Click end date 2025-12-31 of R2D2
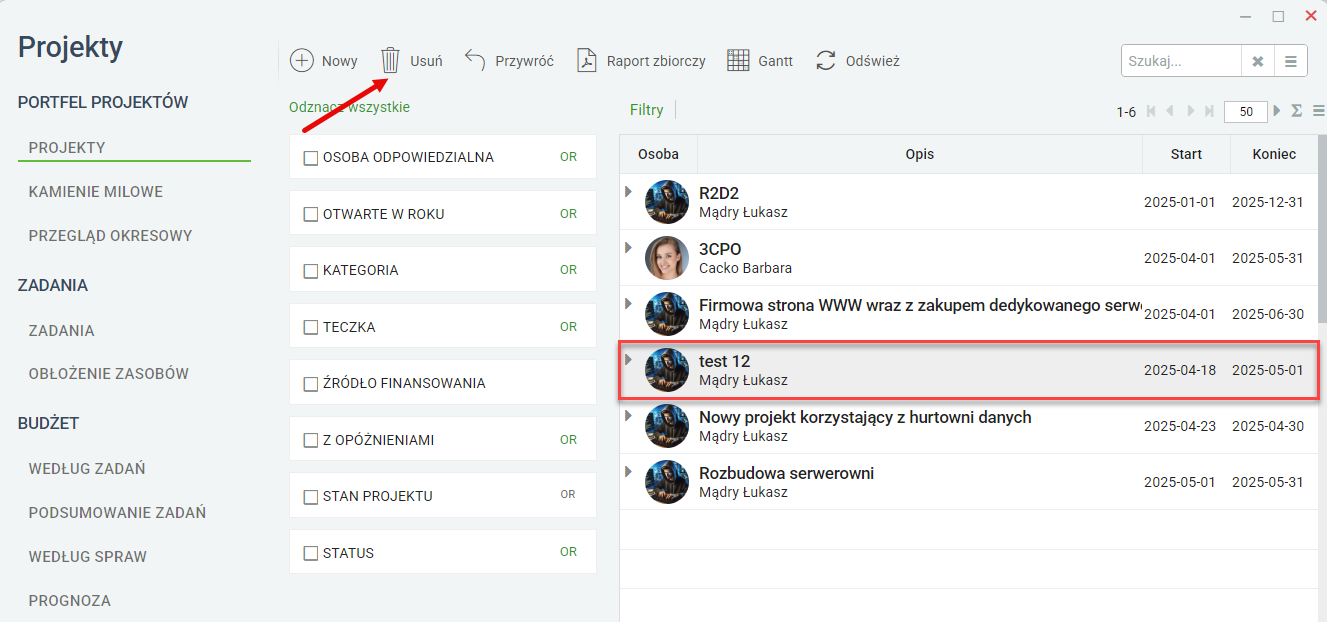 [x=1268, y=202]
